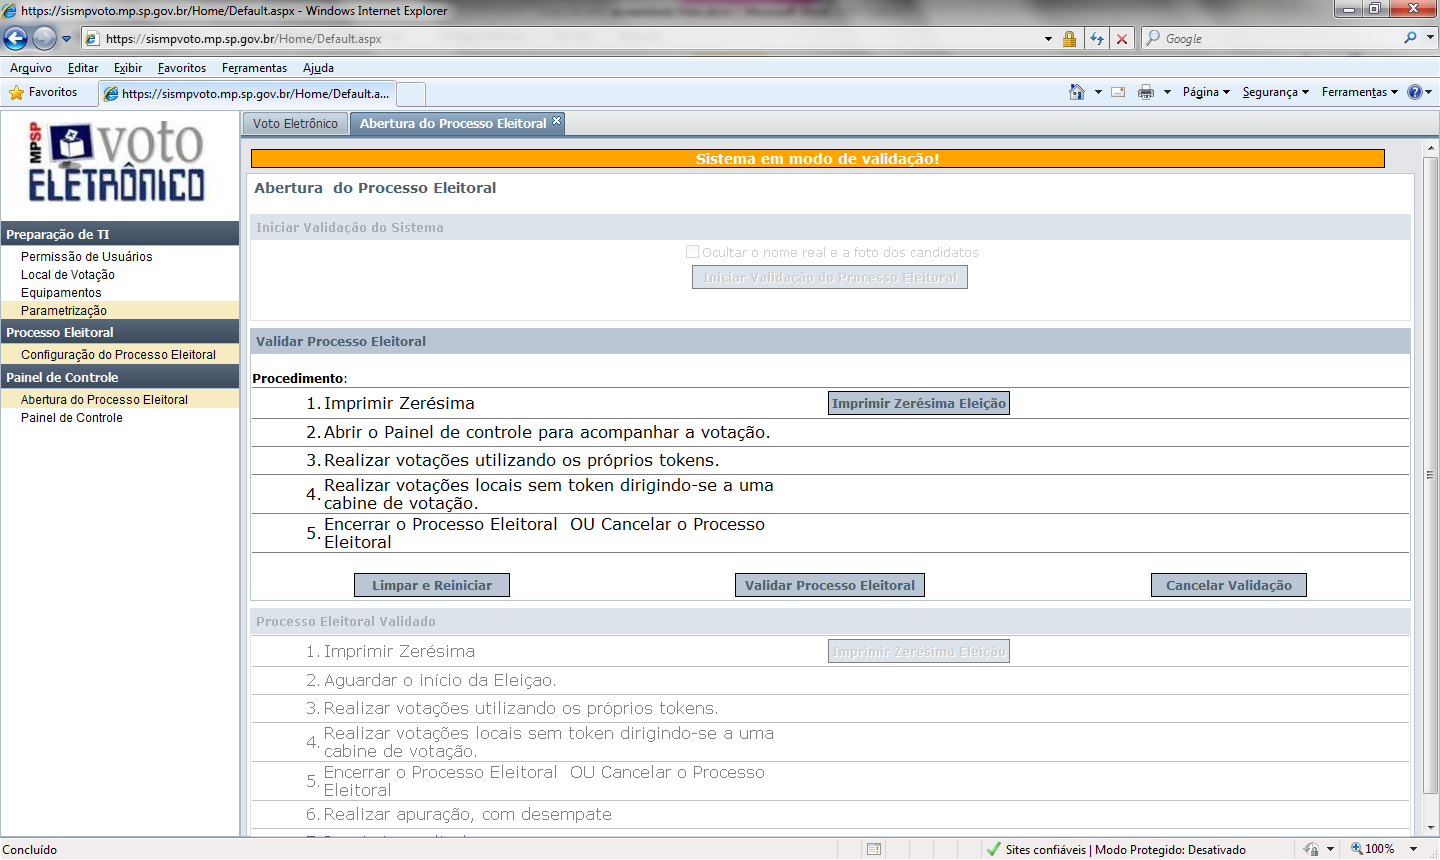
Task: Click the padlock security report icon
Action: [x=1069, y=39]
